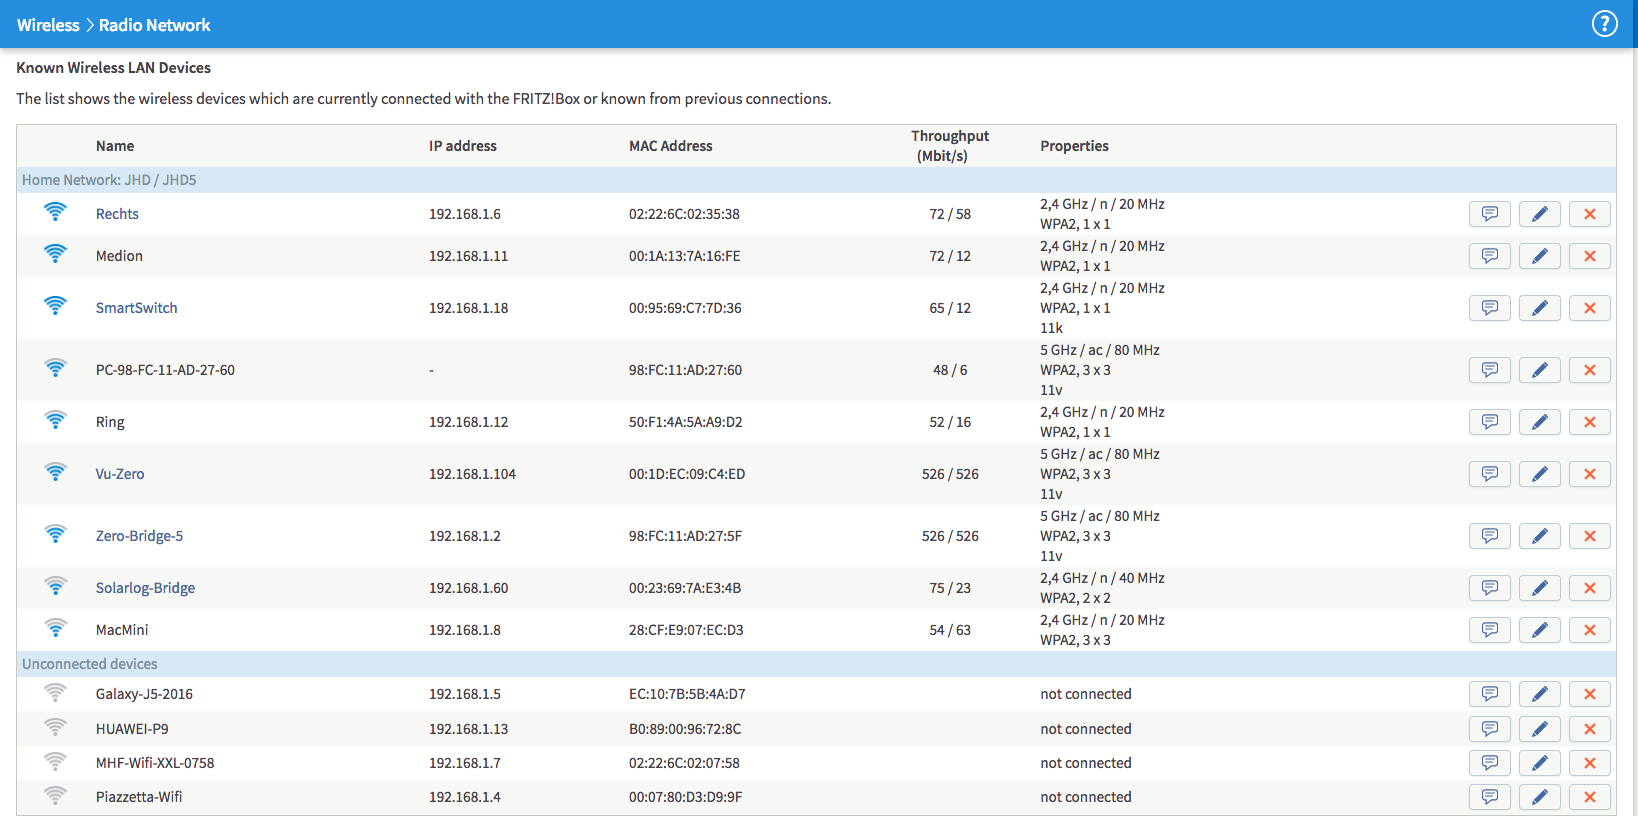
Task: Edit the HUAWEI-P9 device entry
Action: coord(1539,729)
